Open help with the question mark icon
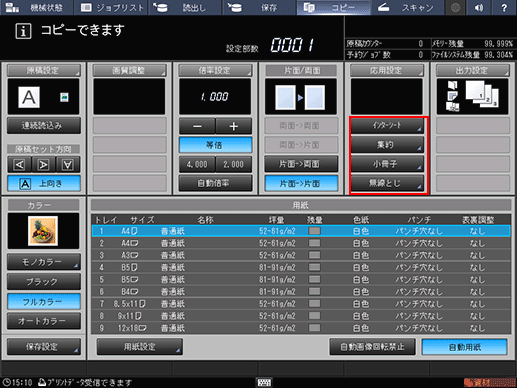Image resolution: width=517 pixels, height=388 pixels. (504, 7)
